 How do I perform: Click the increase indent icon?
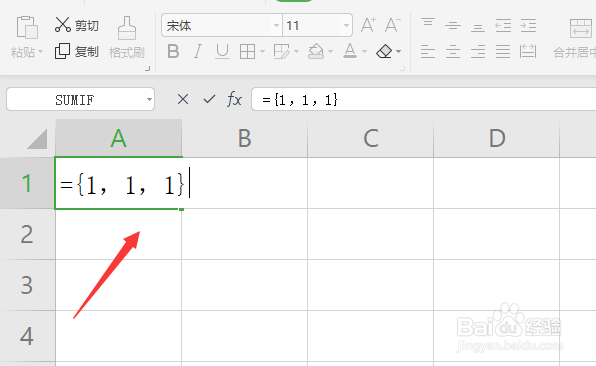coord(528,25)
